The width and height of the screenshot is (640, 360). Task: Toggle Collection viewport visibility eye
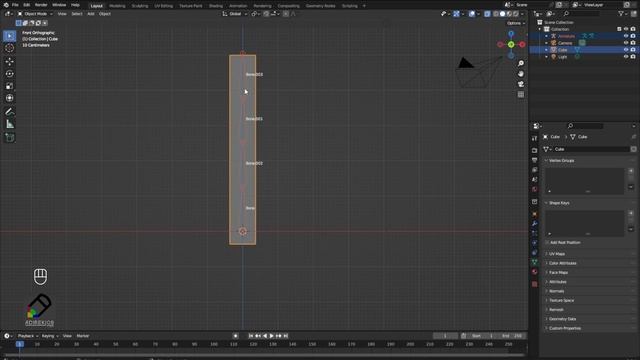pos(626,29)
